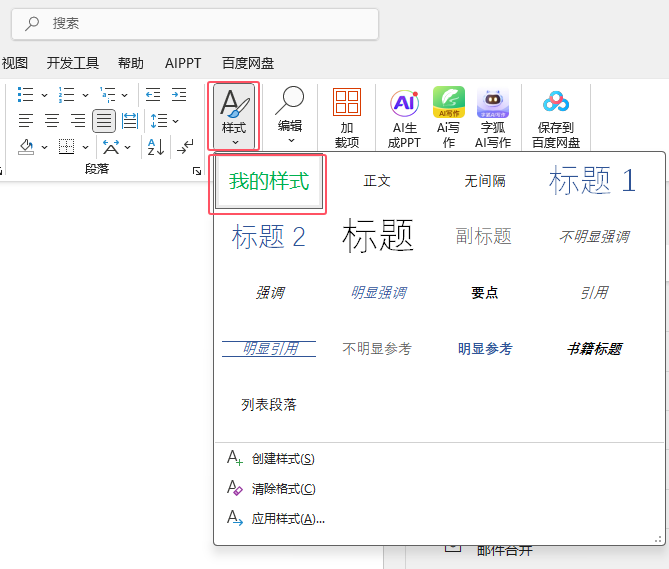669x569 pixels.
Task: Apply the 强调 emphasis style
Action: coord(270,293)
